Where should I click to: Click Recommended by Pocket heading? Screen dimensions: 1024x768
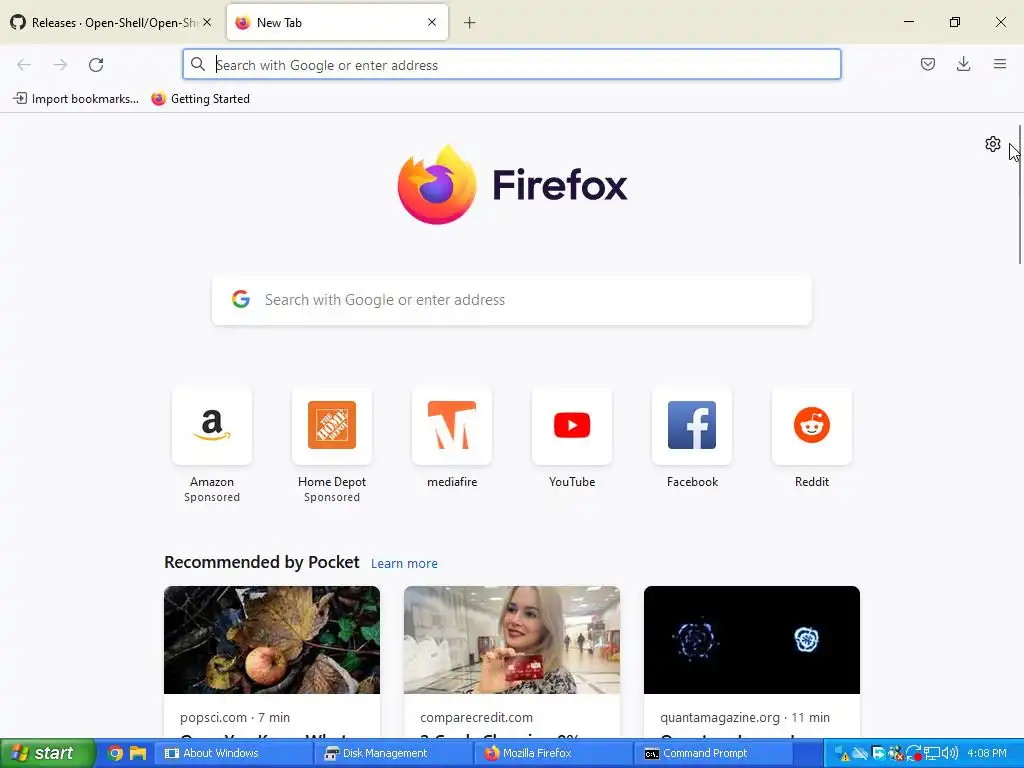(261, 562)
